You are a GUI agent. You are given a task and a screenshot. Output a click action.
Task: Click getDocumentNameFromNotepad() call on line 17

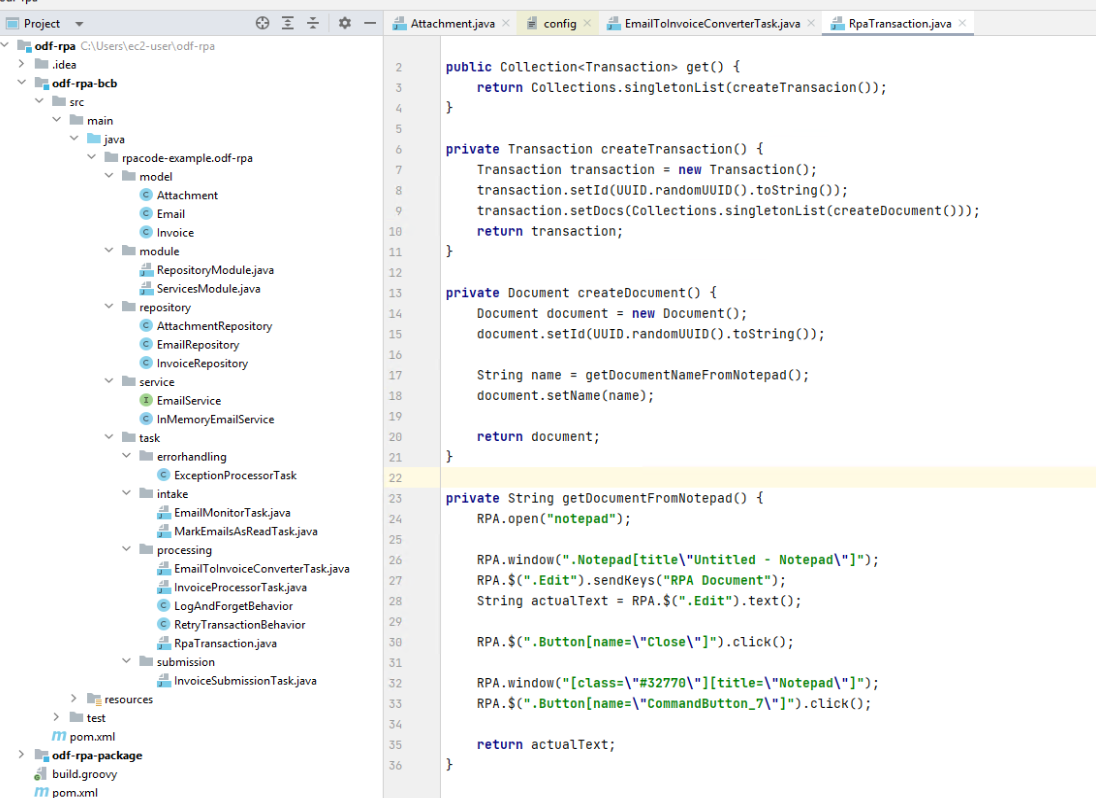(693, 375)
